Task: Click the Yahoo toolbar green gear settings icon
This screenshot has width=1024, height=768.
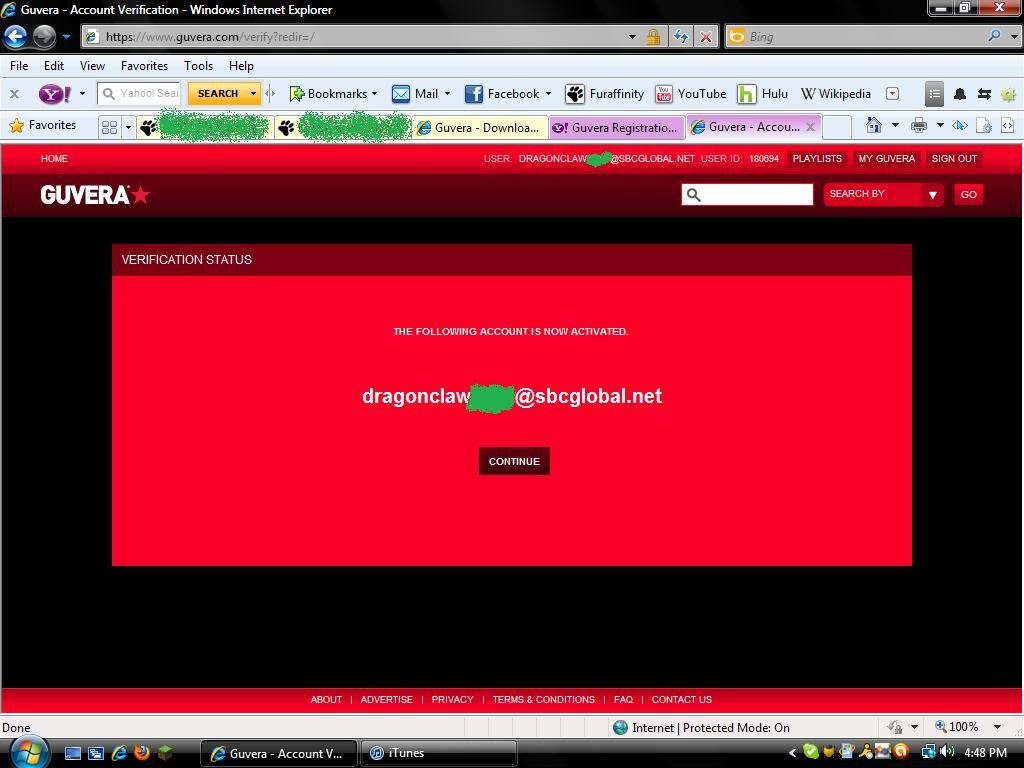Action: pos(1008,94)
